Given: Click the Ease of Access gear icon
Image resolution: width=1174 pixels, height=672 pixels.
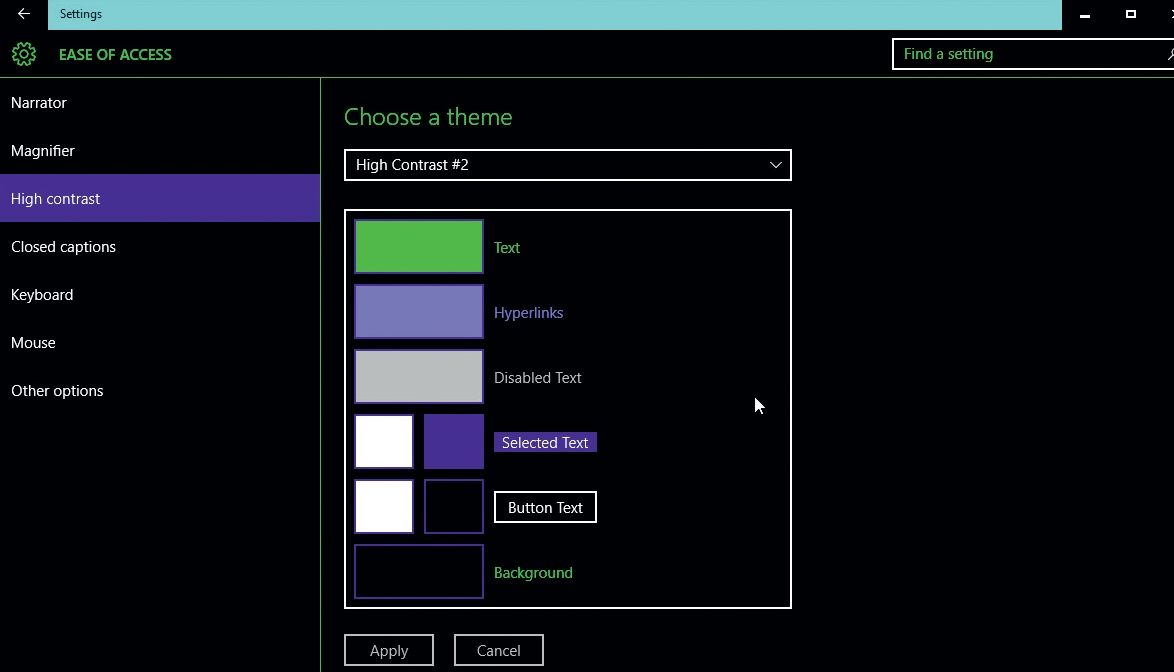Looking at the screenshot, I should [x=23, y=54].
